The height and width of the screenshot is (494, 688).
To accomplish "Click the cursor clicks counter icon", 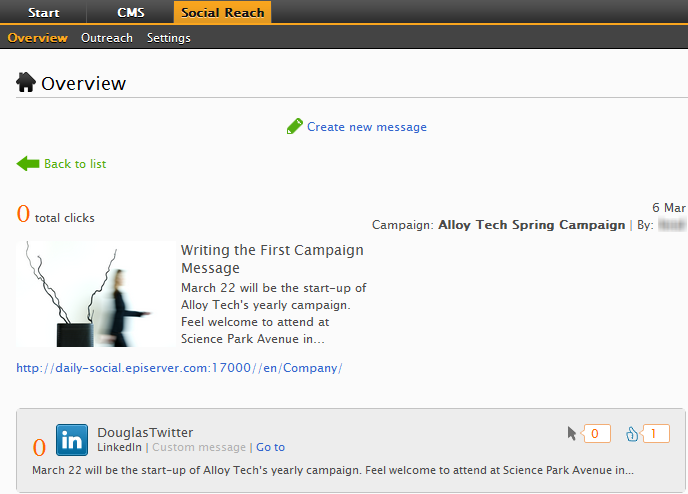I will click(x=572, y=434).
